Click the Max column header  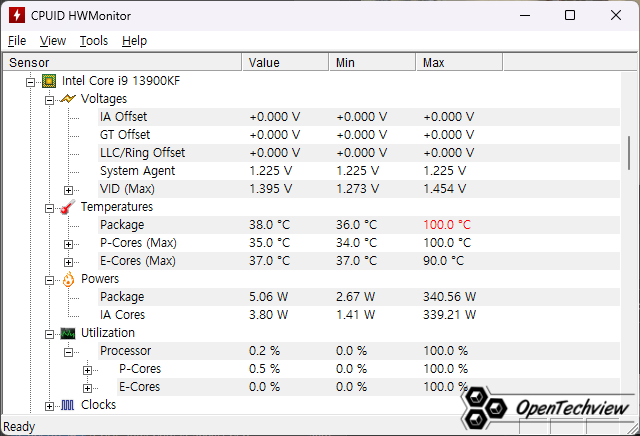click(460, 62)
